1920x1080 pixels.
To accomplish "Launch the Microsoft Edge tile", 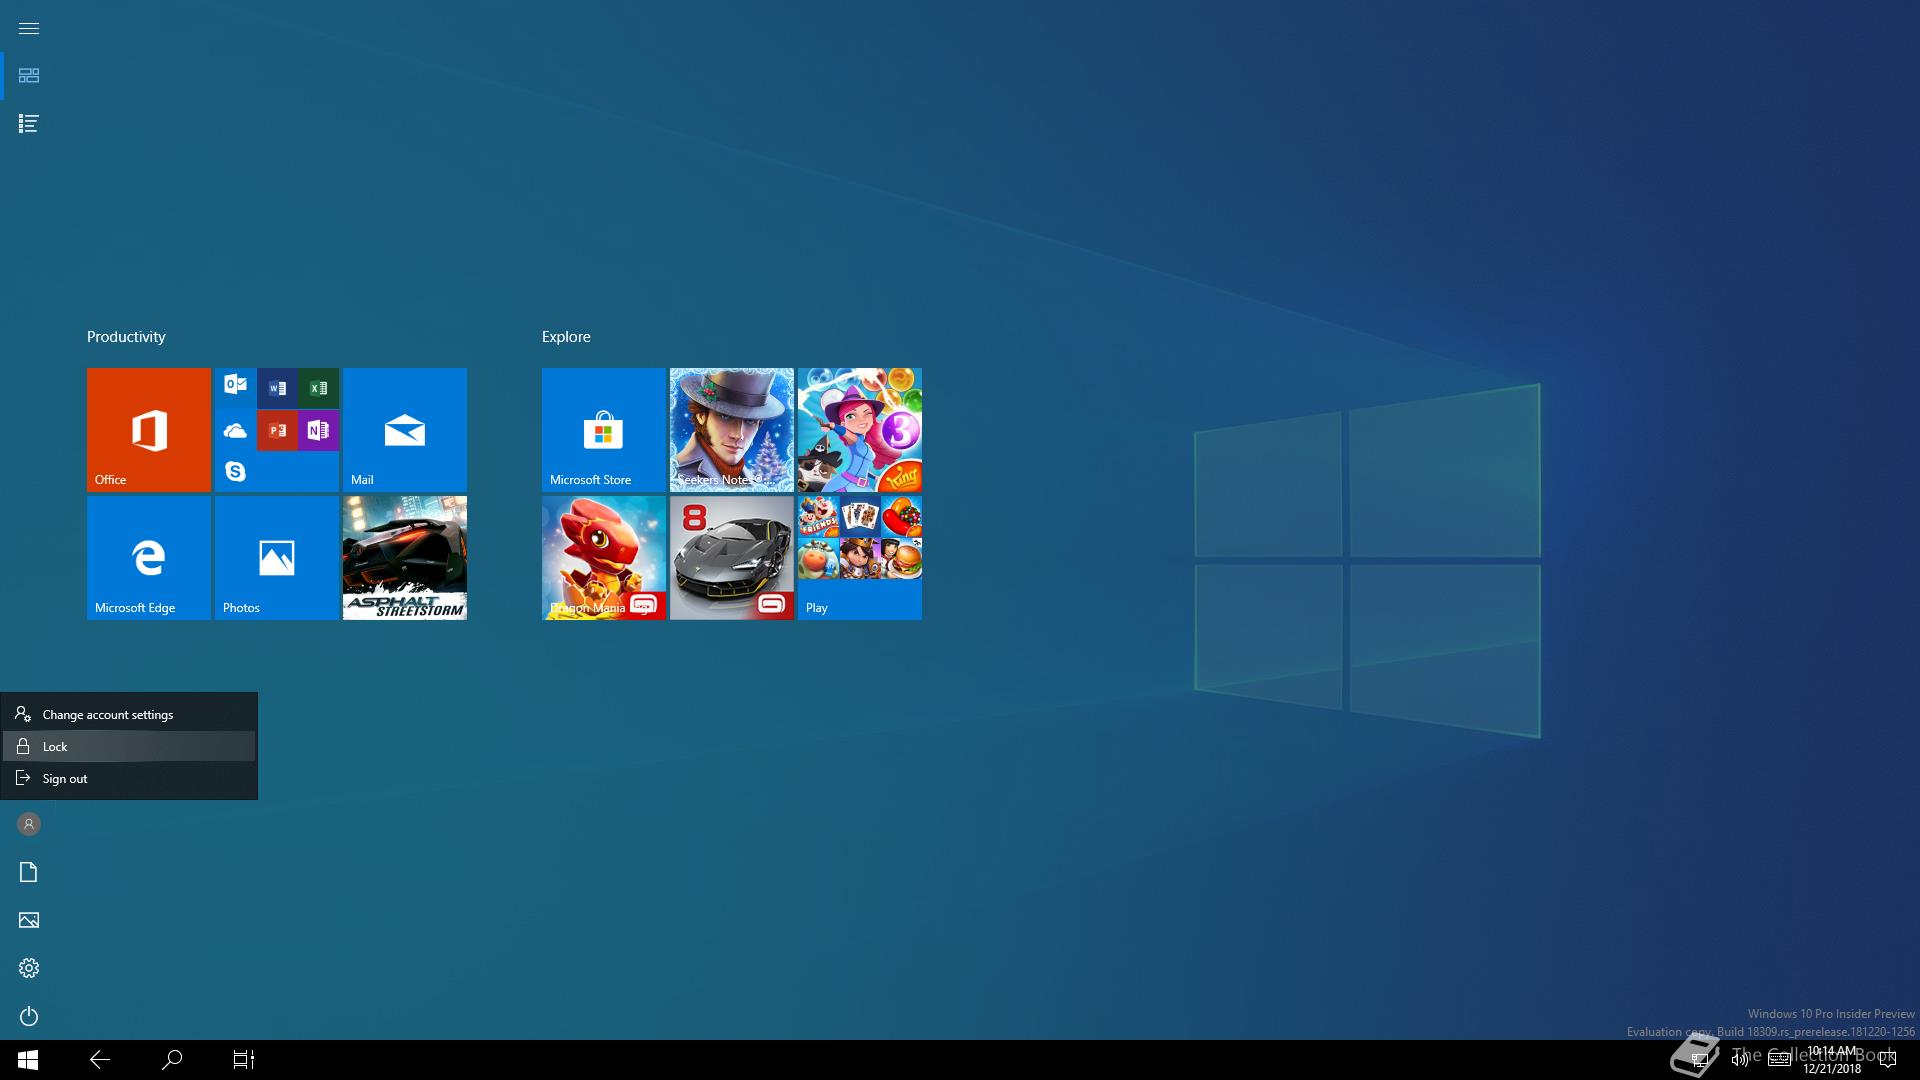I will click(x=149, y=558).
